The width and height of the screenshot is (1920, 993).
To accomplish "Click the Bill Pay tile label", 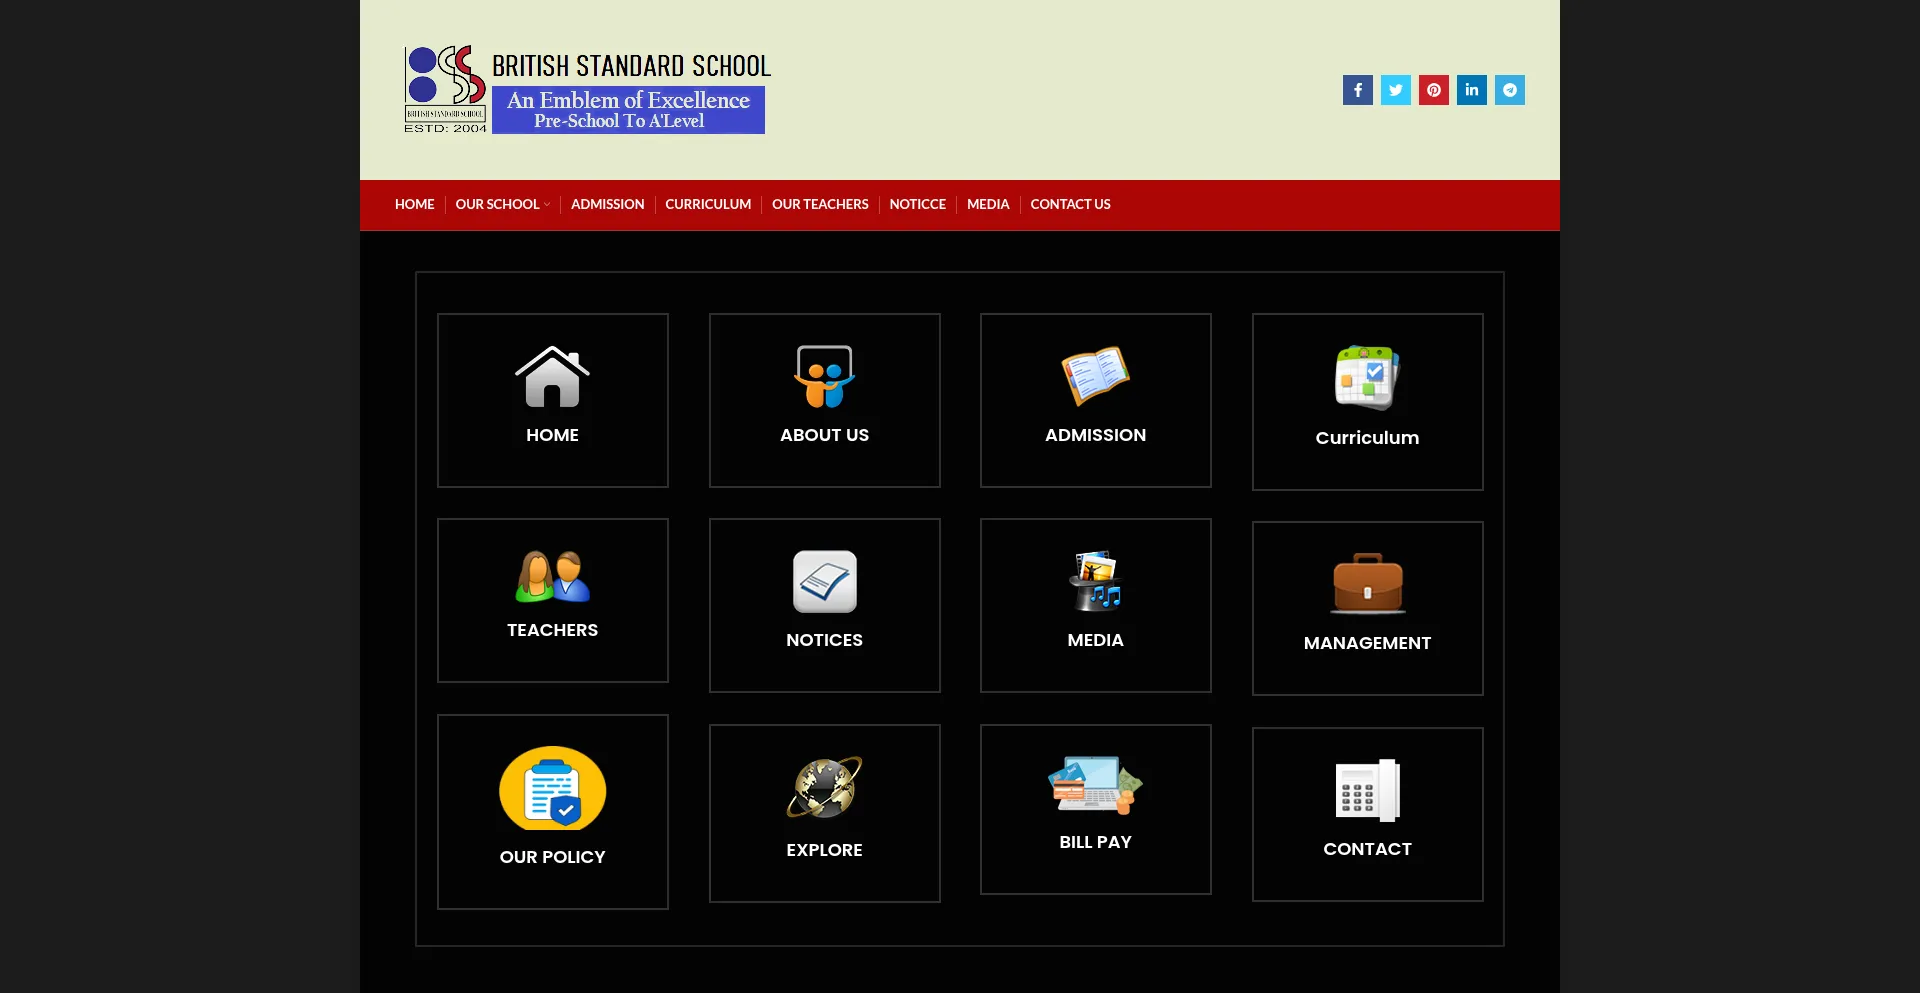I will tap(1095, 842).
